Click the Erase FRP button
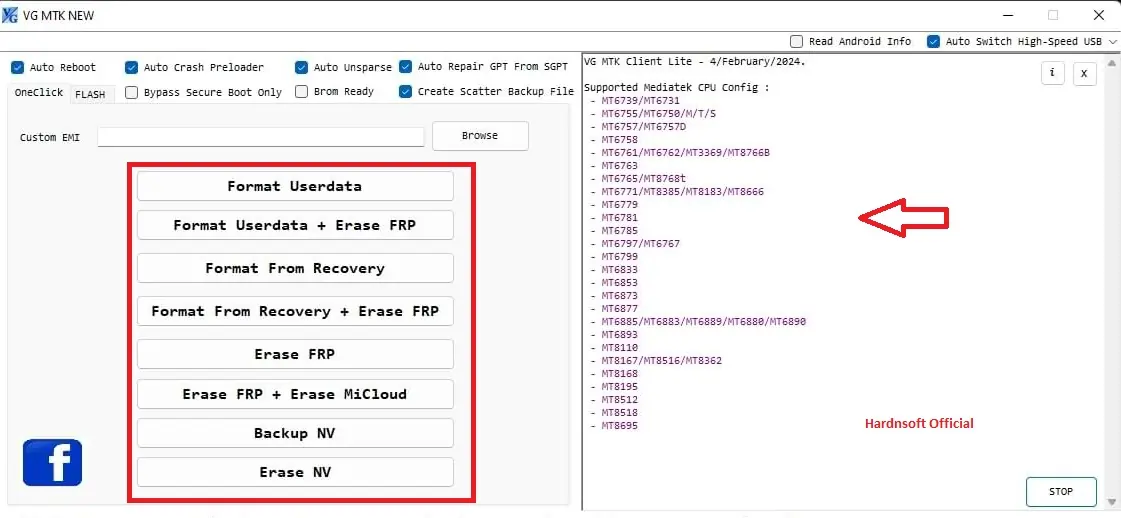The height and width of the screenshot is (518, 1121). click(x=295, y=354)
